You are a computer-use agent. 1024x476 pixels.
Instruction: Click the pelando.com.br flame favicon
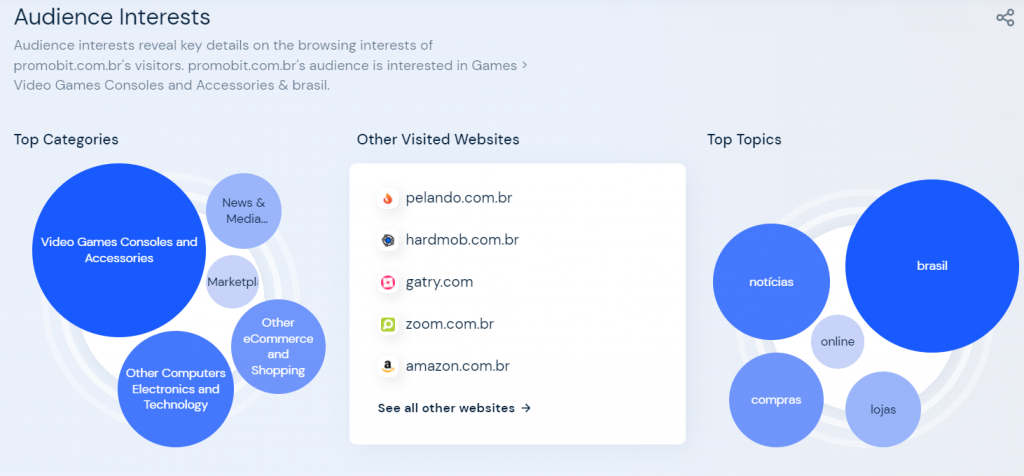point(388,198)
